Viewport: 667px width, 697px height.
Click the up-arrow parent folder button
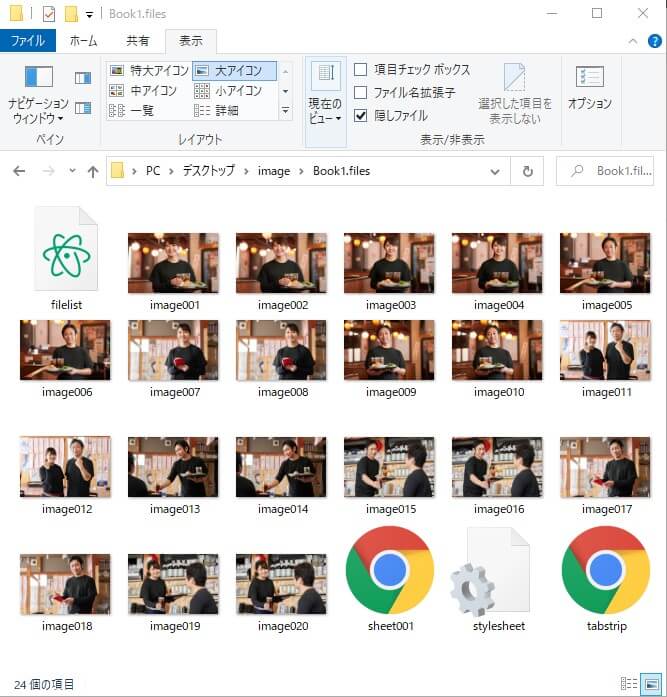point(93,171)
